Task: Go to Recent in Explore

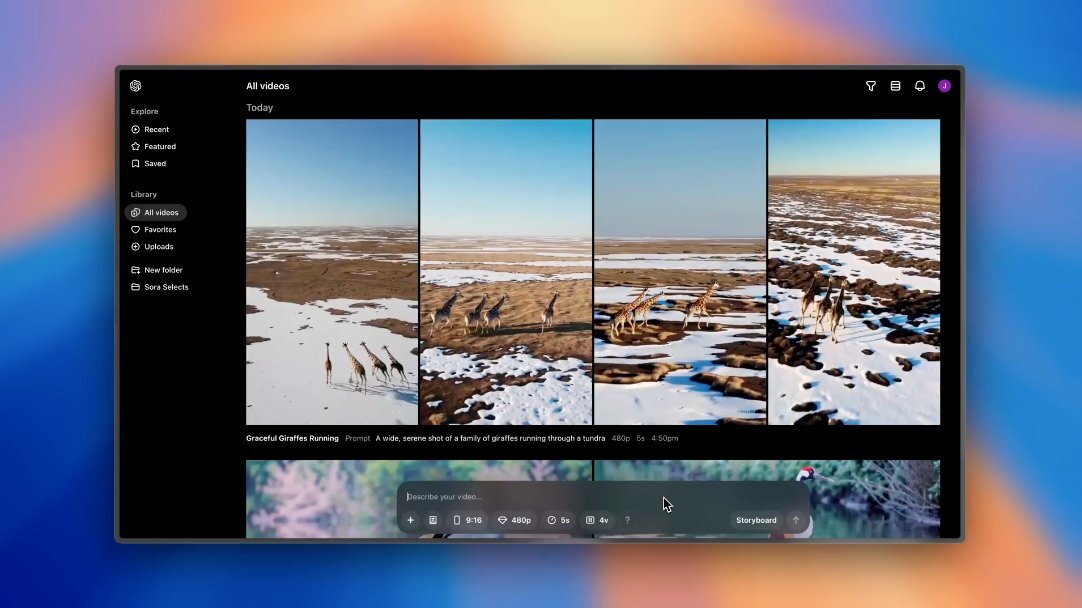Action: [x=156, y=129]
